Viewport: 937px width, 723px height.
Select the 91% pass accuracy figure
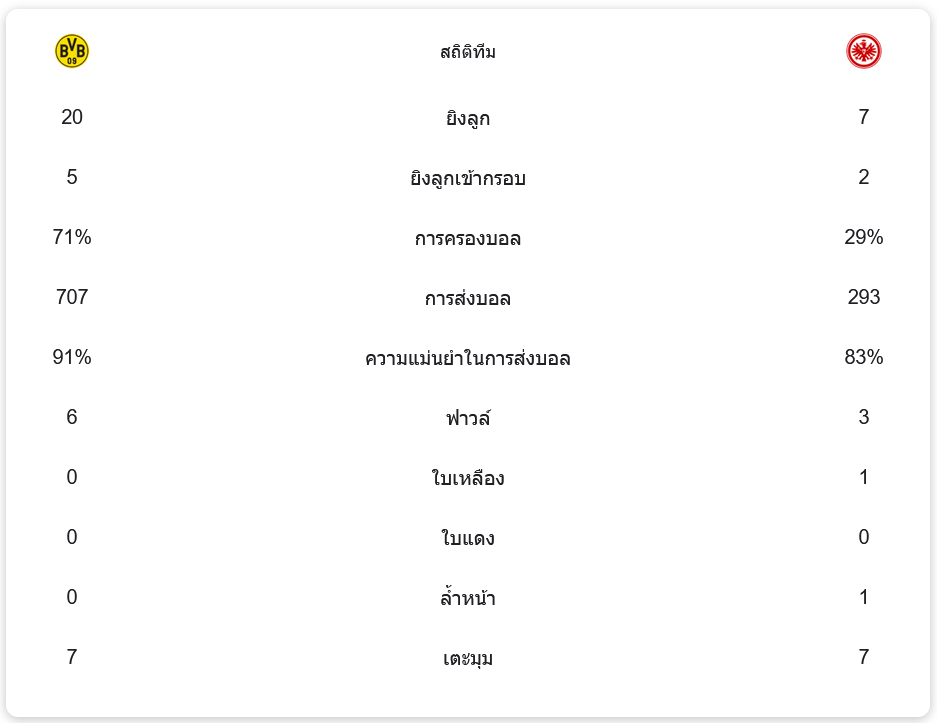point(72,357)
